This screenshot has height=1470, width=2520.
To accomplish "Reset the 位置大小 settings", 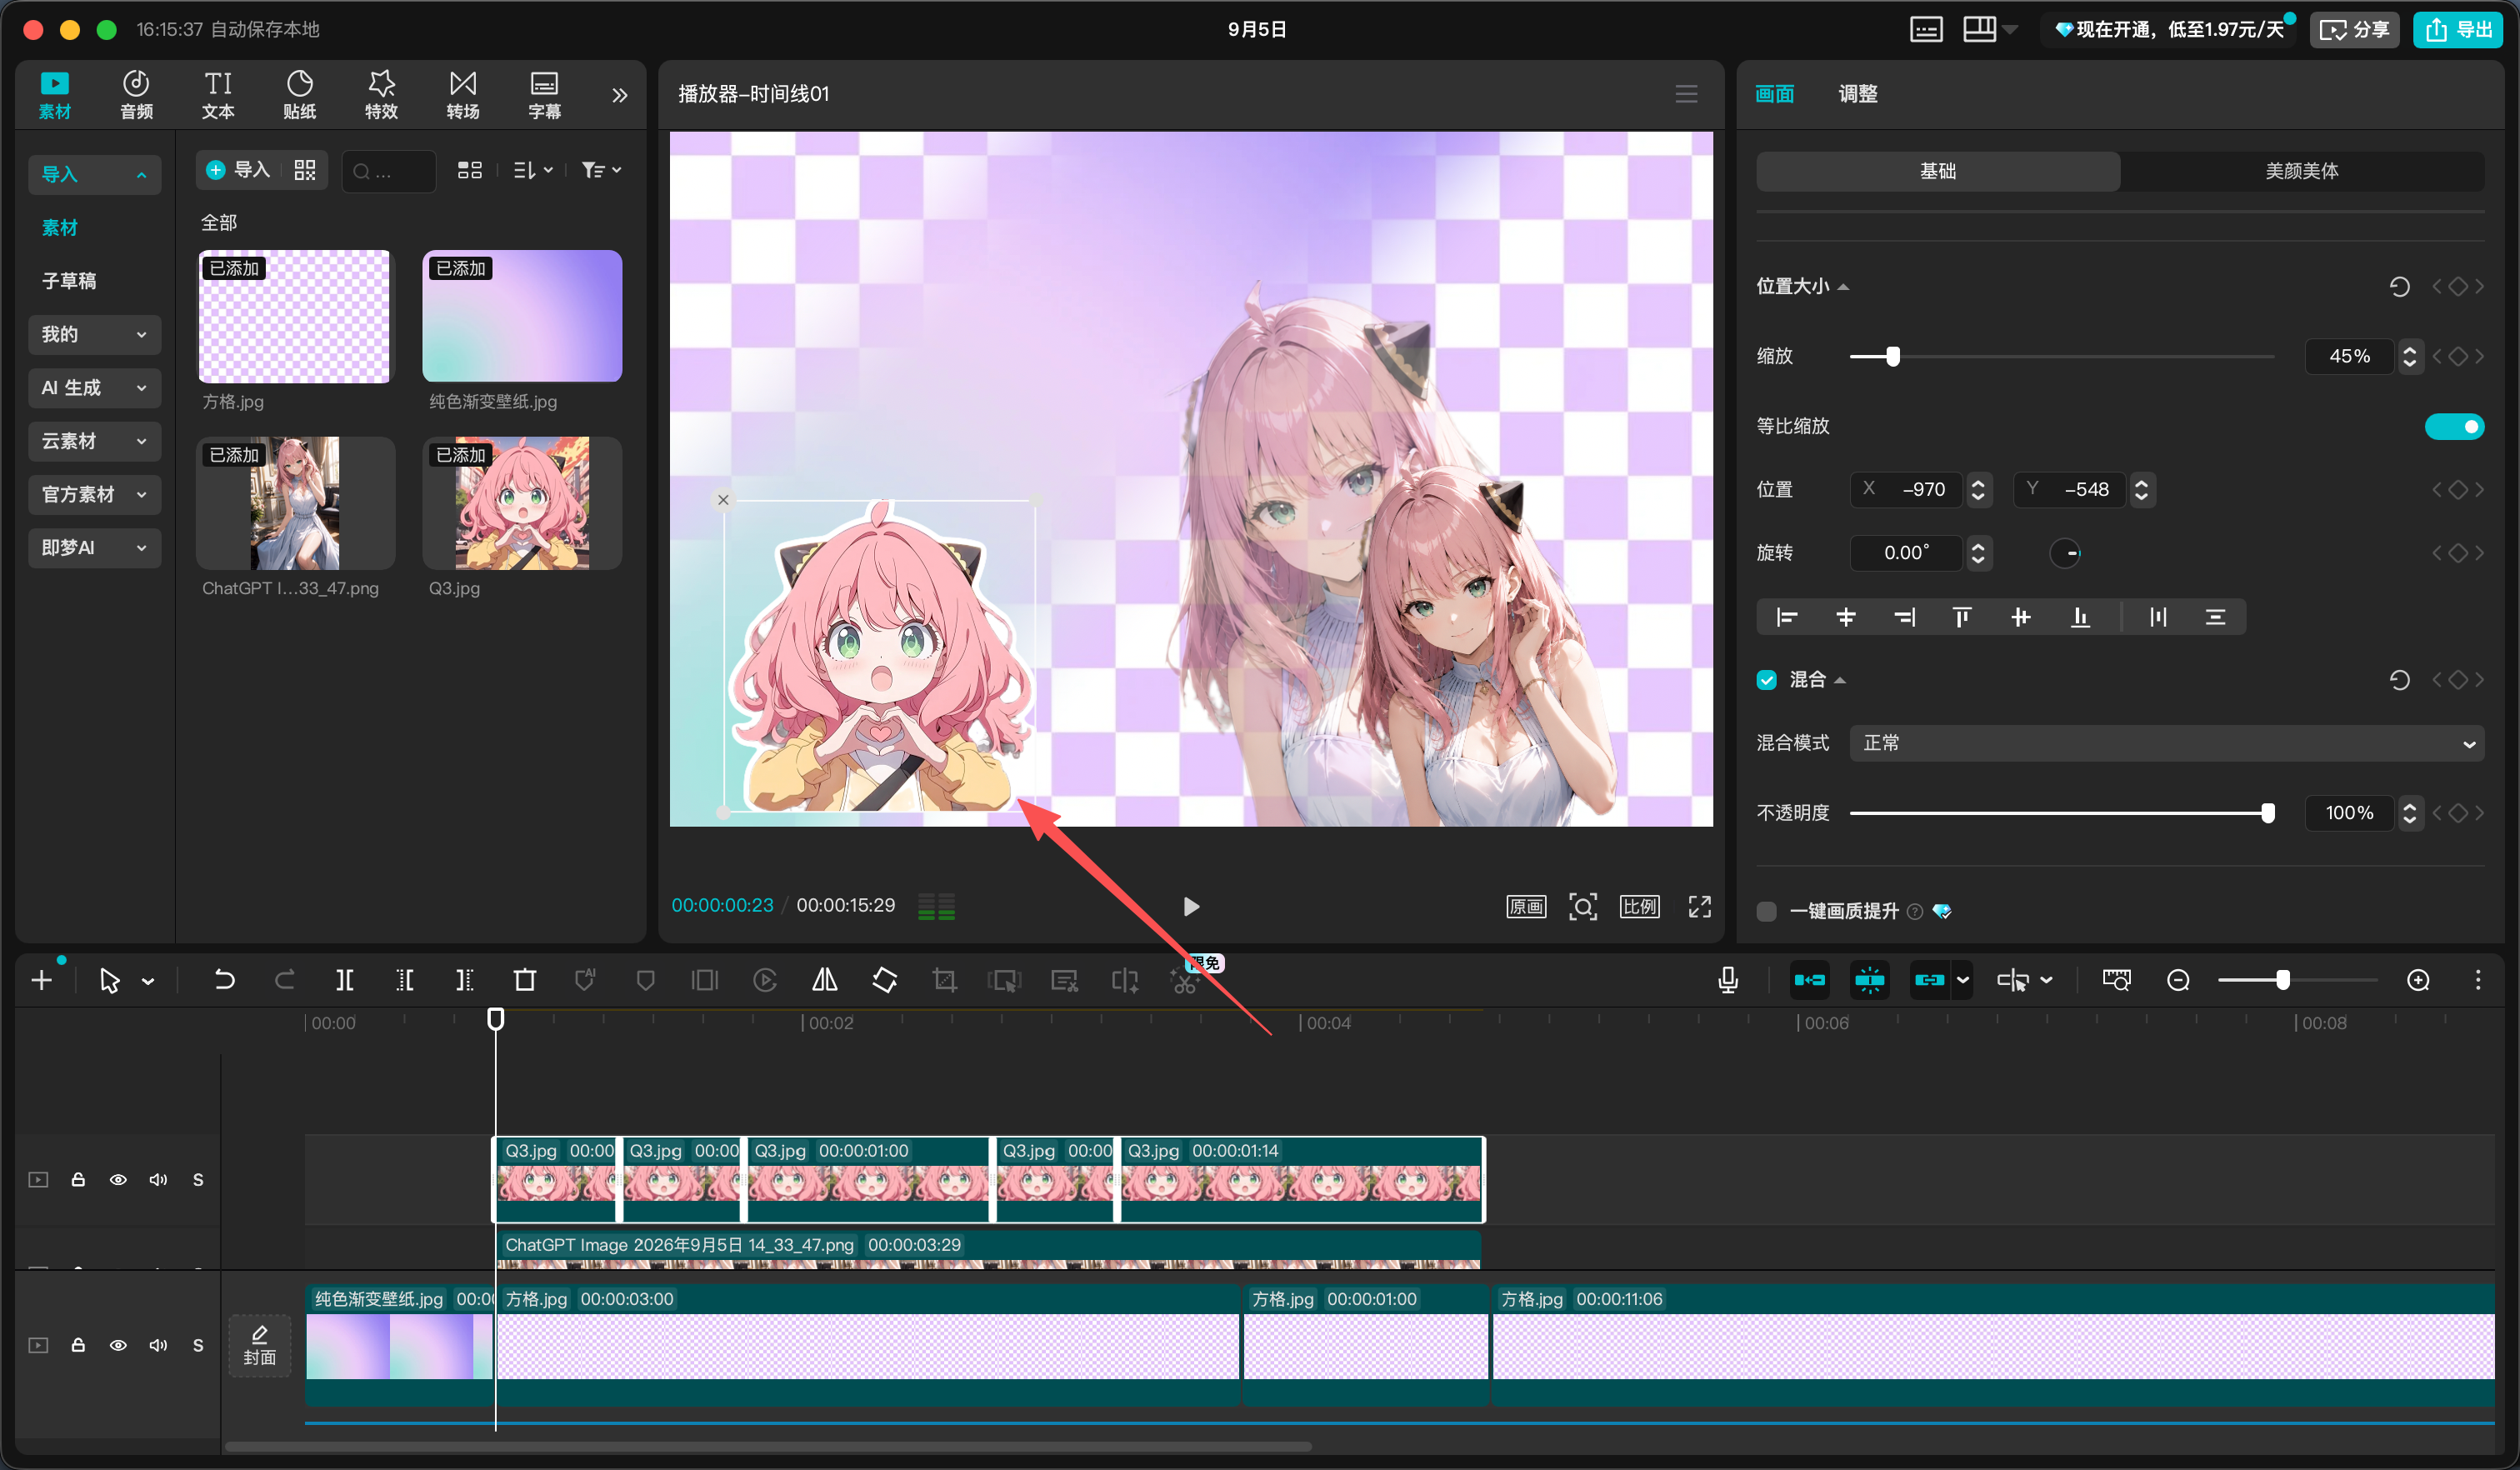I will (2399, 287).
